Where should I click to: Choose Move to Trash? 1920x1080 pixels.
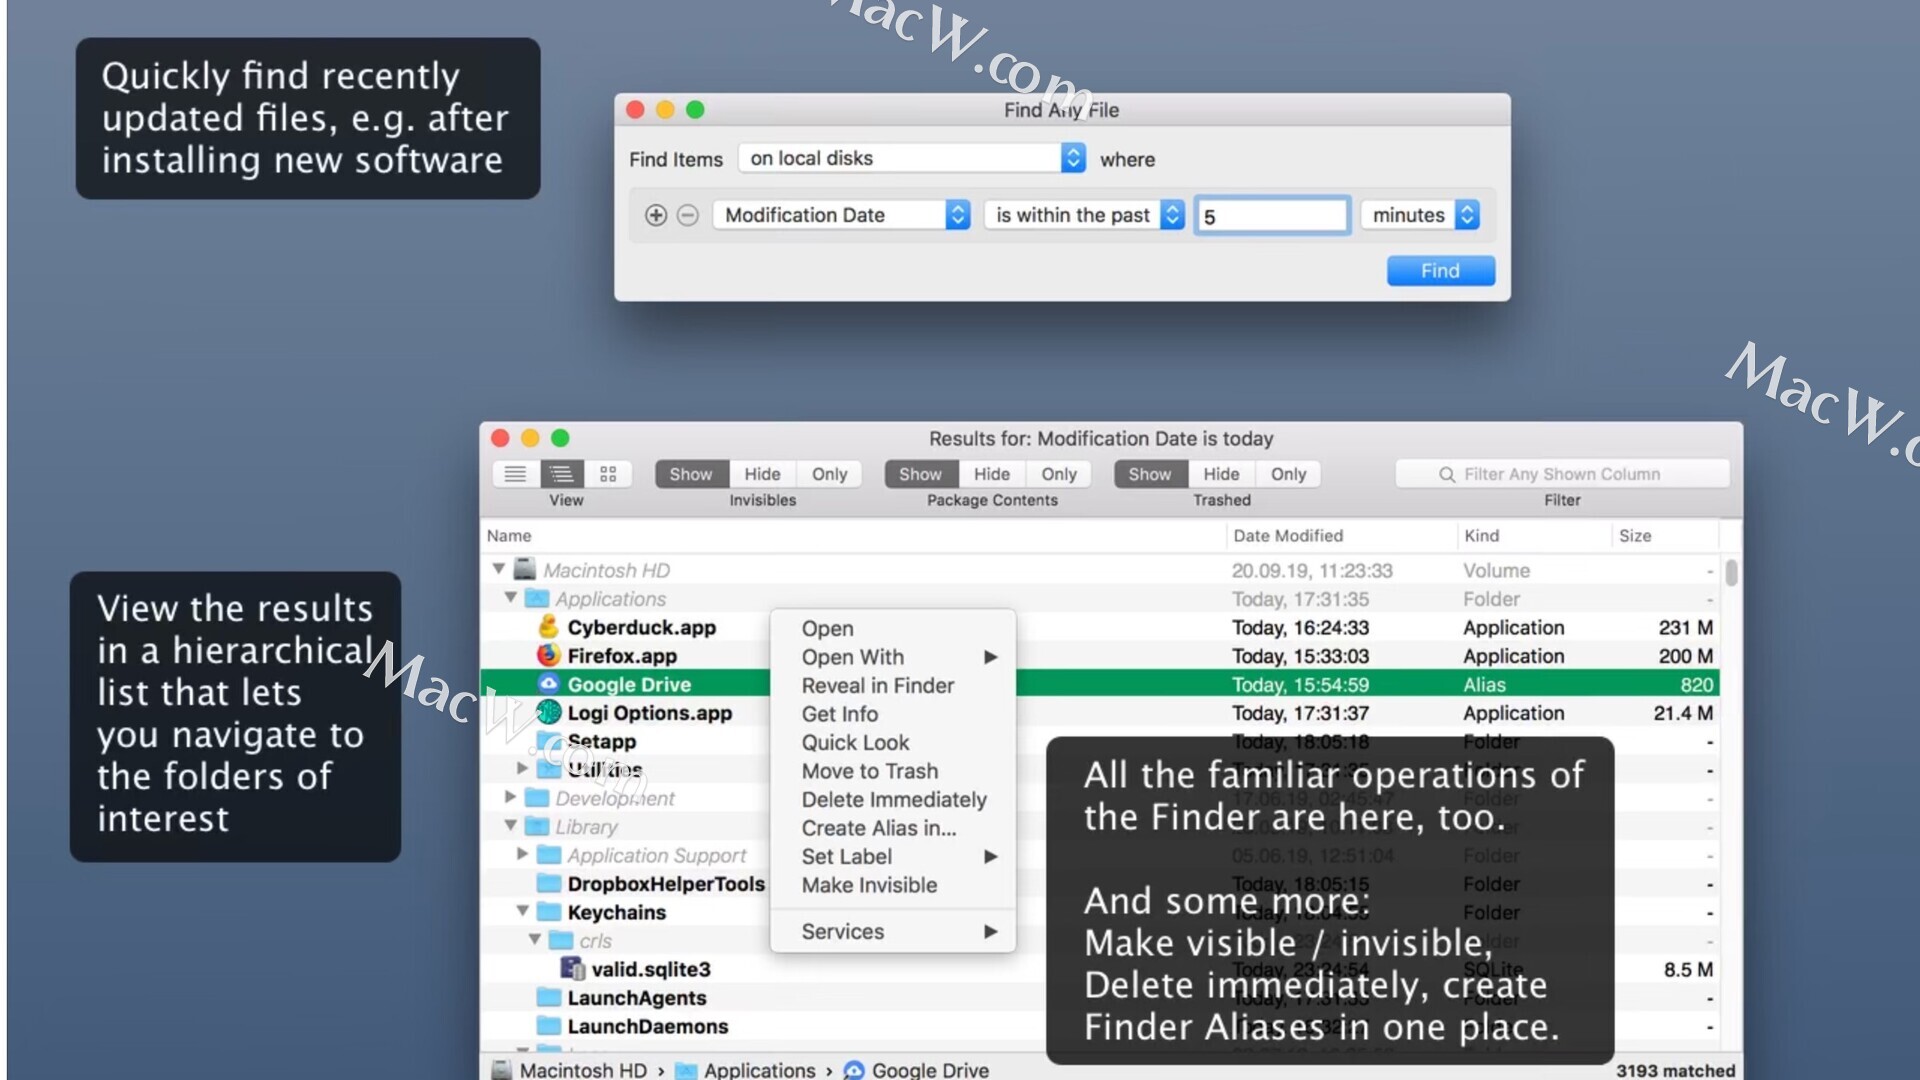pyautogui.click(x=893, y=771)
